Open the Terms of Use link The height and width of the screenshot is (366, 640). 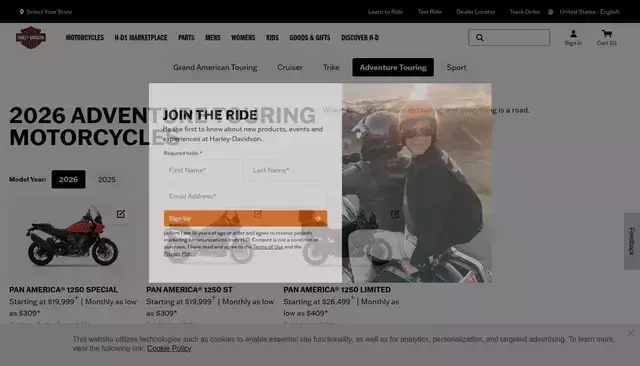[x=268, y=247]
